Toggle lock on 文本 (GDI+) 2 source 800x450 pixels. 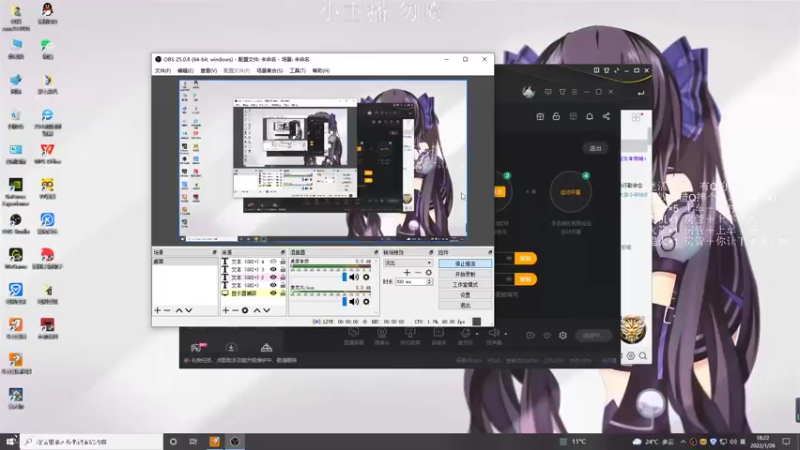tap(283, 278)
